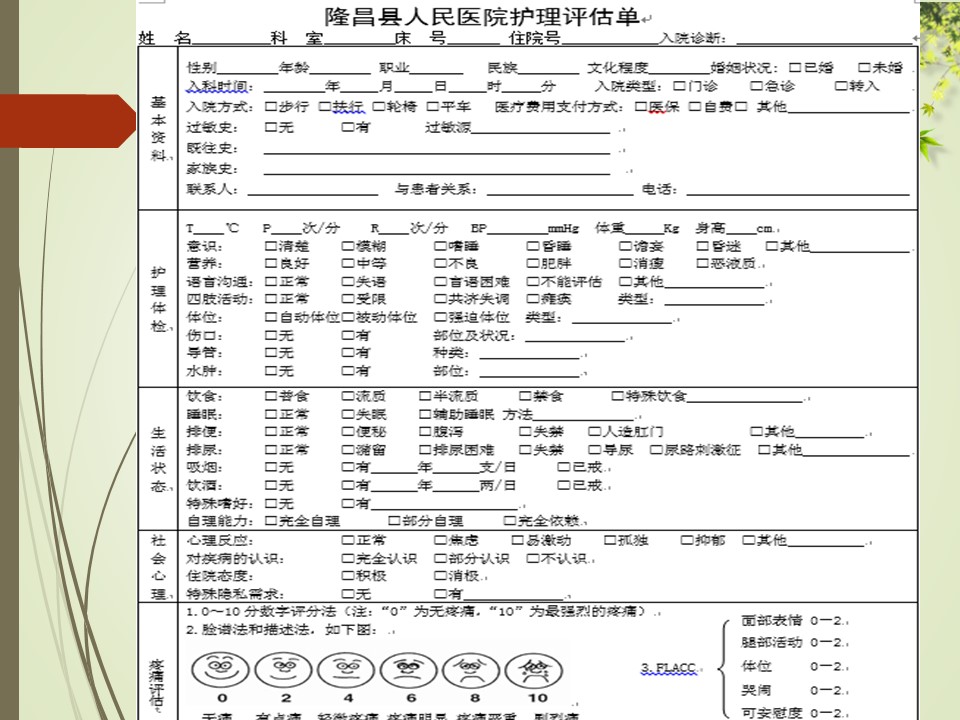Check 无 in the 过敏史 row
Viewport: 960px width, 720px height.
point(271,127)
